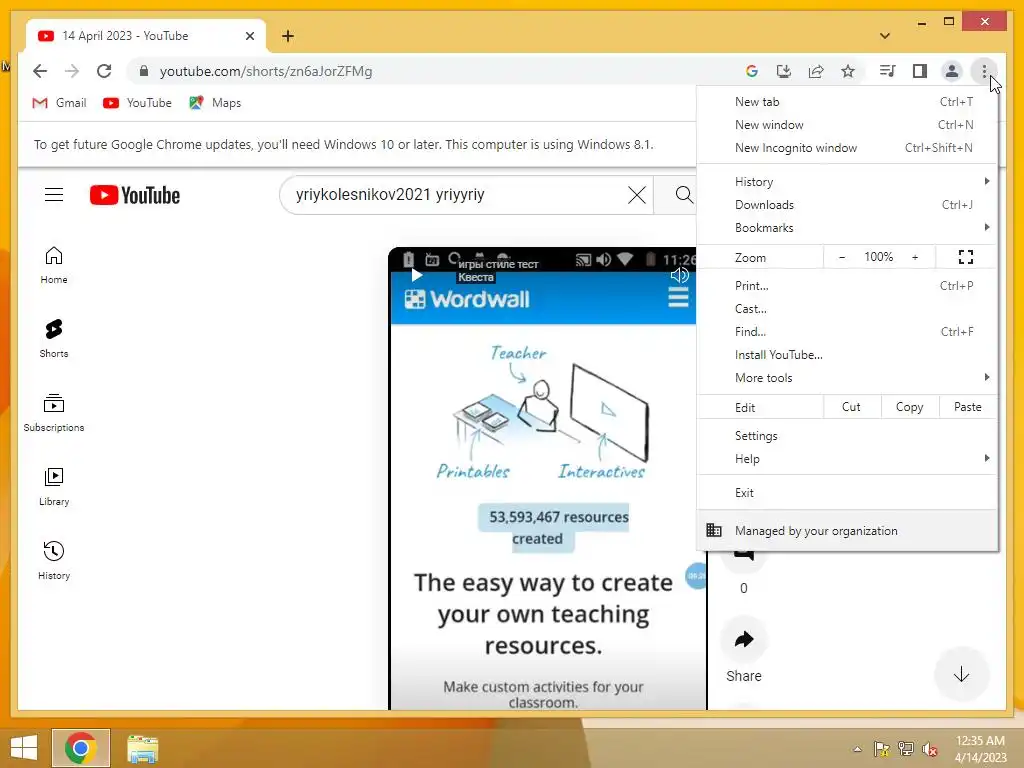Click the muted speaker tray icon
This screenshot has width=1024, height=768.
click(930, 749)
